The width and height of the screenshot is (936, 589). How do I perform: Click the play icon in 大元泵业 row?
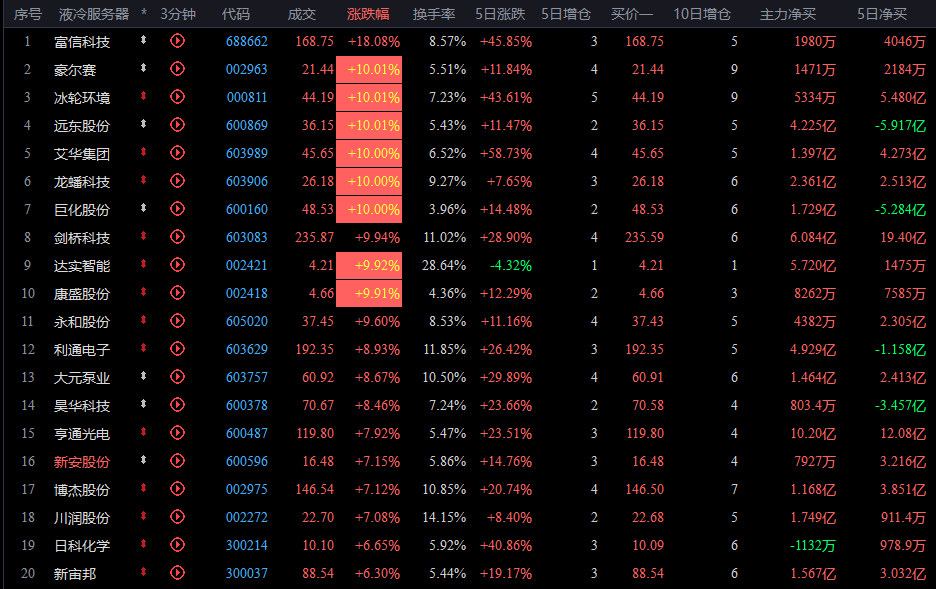(177, 377)
